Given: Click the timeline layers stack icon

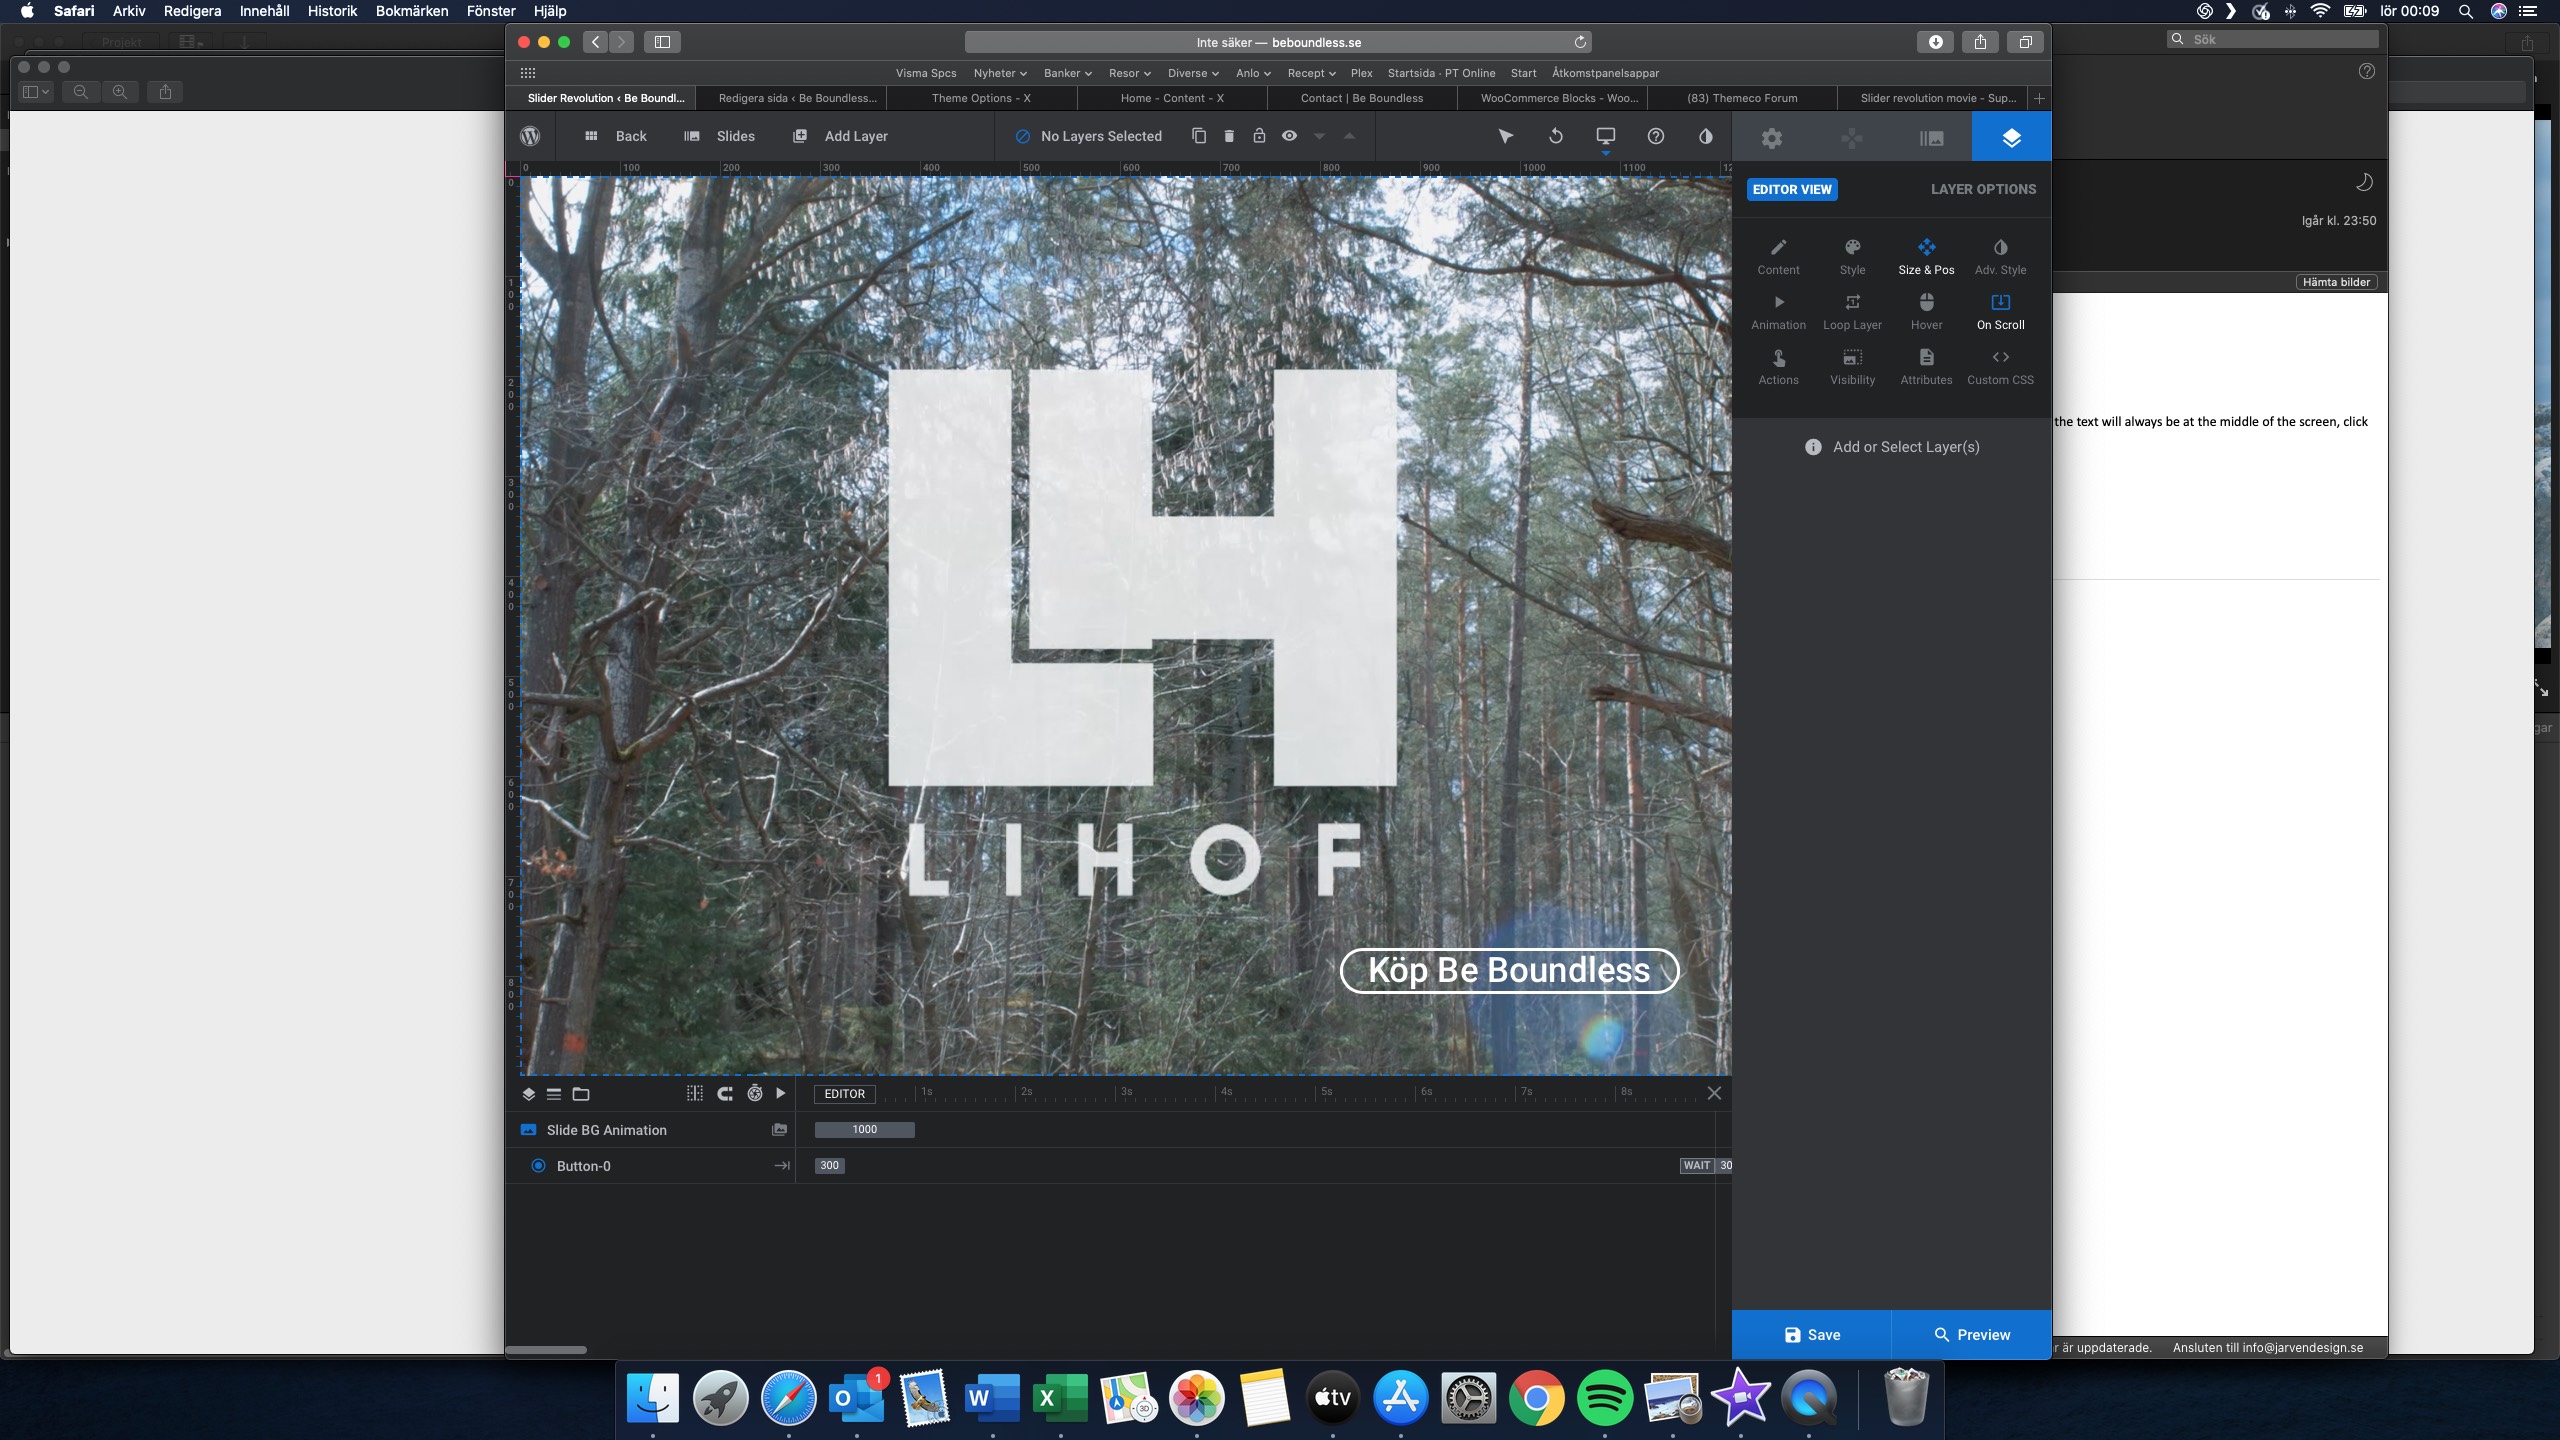Looking at the screenshot, I should pyautogui.click(x=529, y=1094).
